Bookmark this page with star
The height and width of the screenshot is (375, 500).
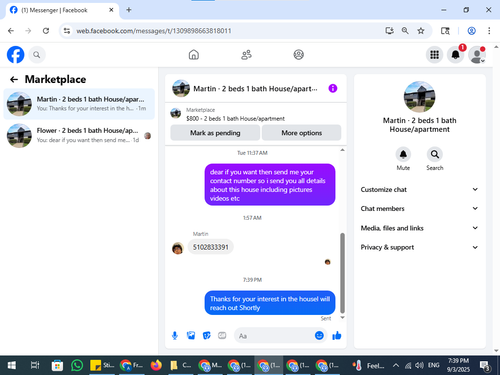(x=421, y=31)
